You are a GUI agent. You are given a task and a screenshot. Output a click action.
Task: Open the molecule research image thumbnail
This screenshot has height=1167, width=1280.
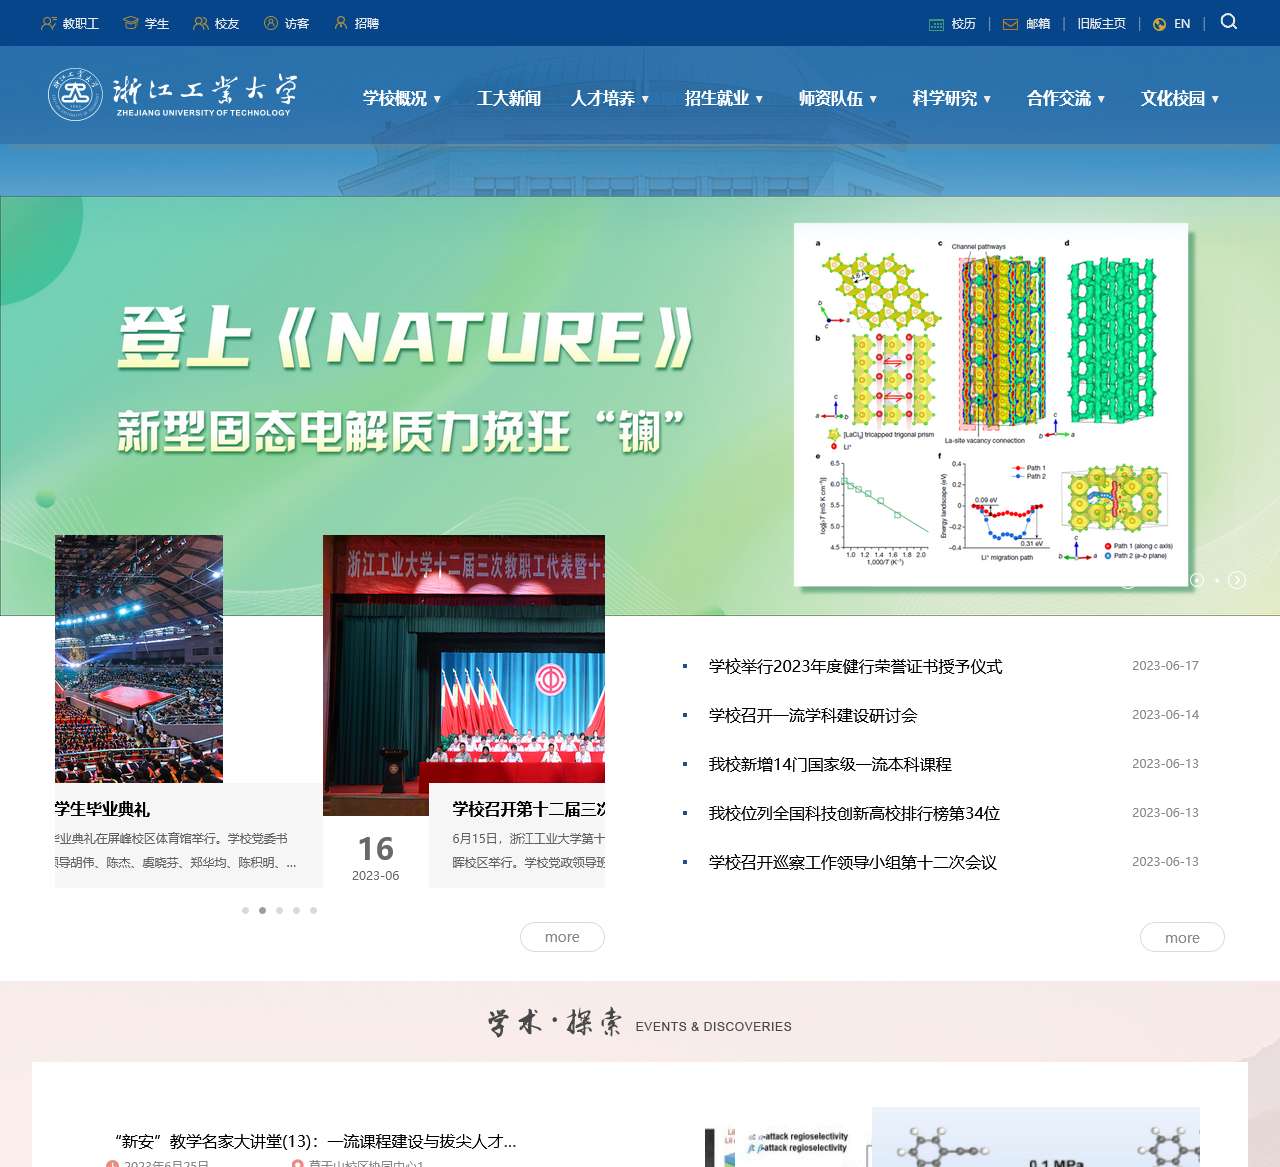(1036, 1137)
